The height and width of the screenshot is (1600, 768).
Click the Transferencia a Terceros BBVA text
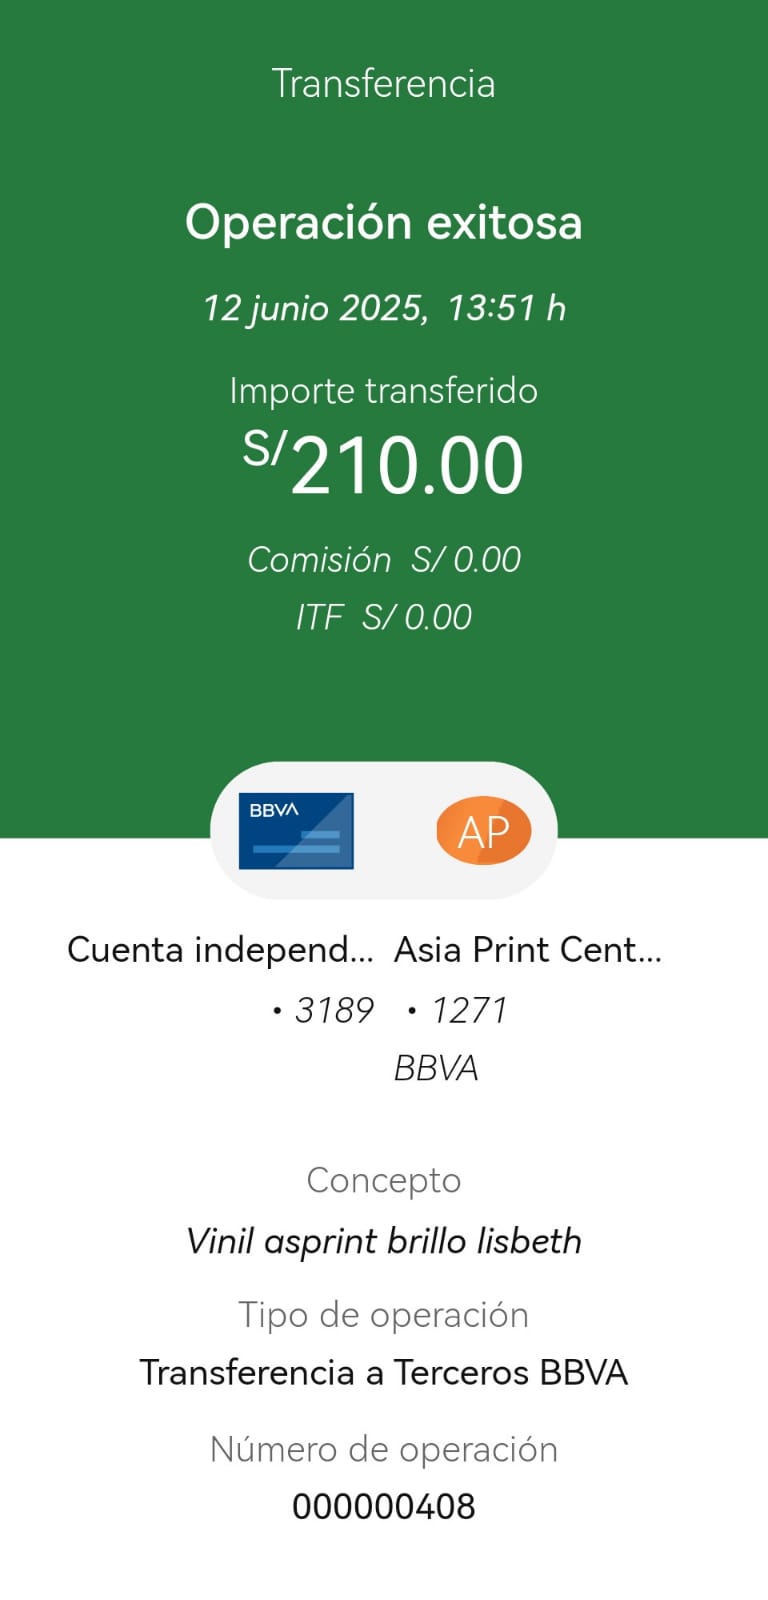coord(384,1372)
